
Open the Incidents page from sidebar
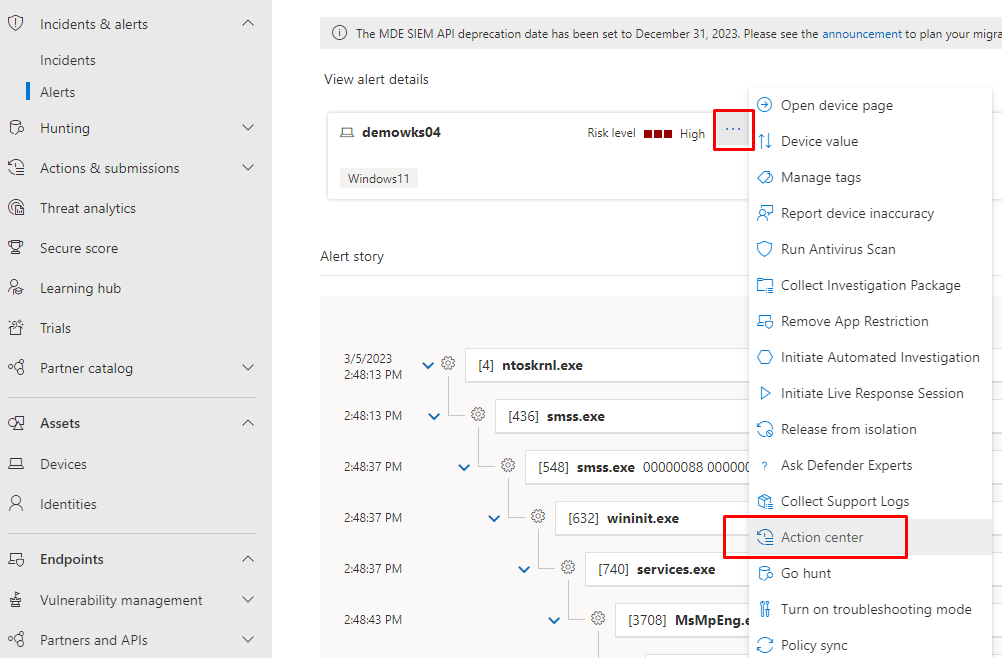click(68, 60)
